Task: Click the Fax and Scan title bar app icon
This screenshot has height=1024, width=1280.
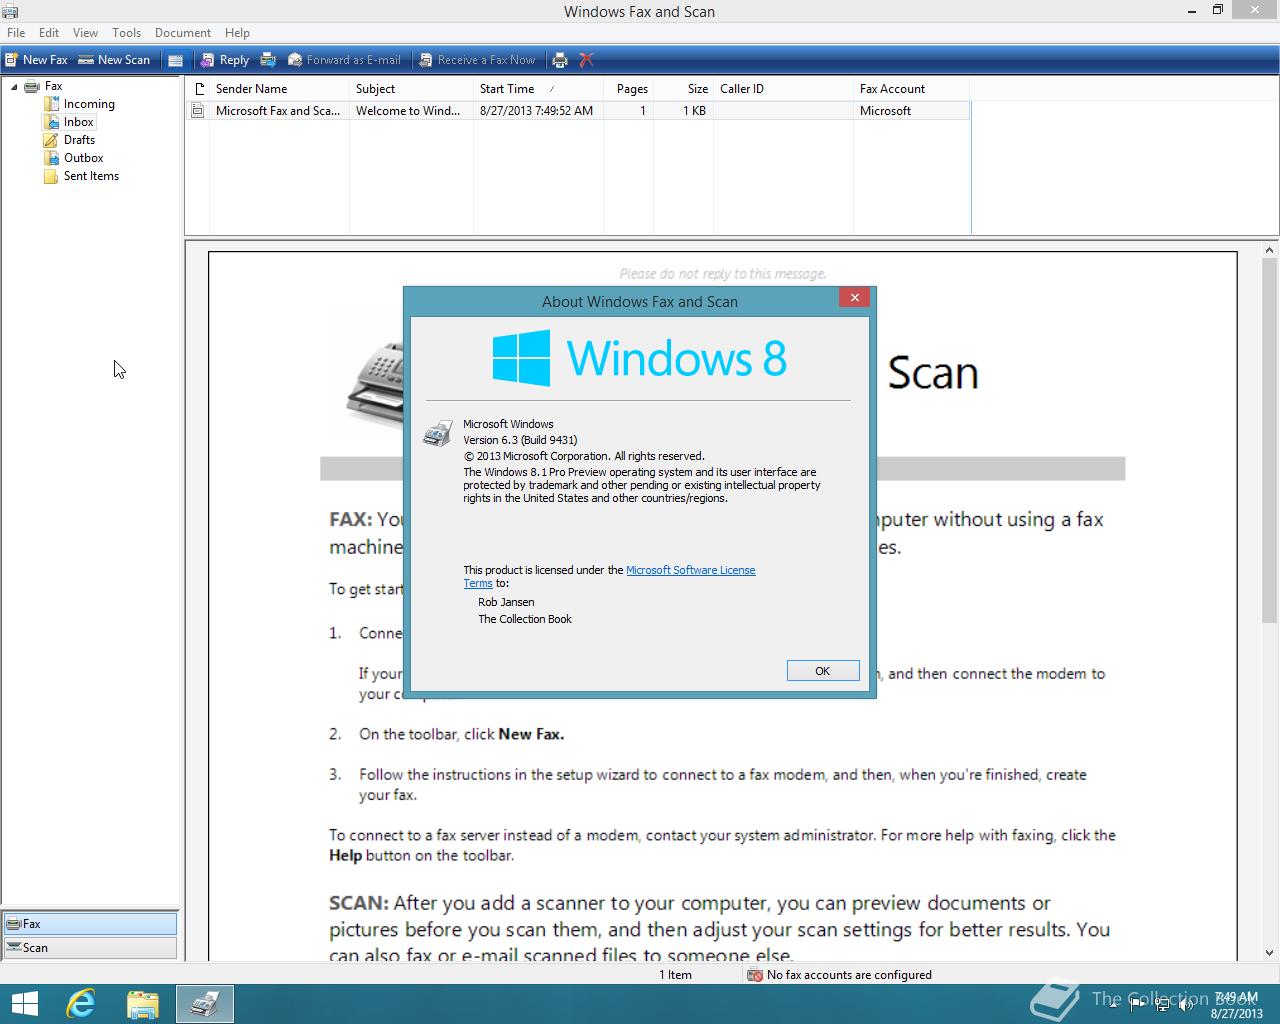Action: (11, 11)
